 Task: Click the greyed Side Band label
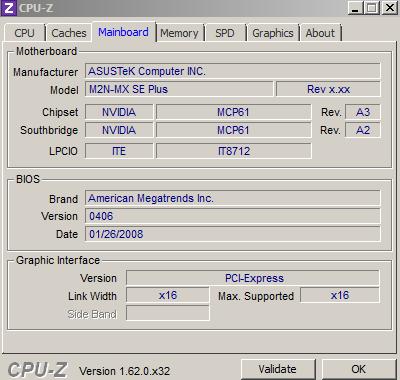pyautogui.click(x=92, y=314)
